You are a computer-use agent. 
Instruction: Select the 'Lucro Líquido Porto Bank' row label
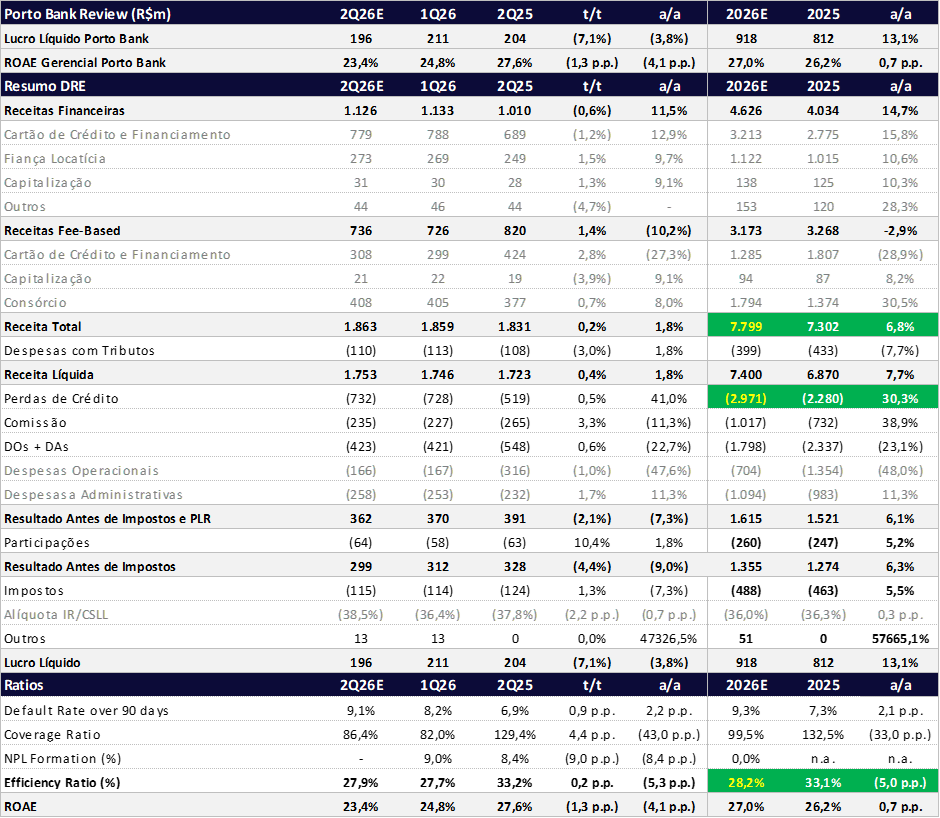click(76, 38)
